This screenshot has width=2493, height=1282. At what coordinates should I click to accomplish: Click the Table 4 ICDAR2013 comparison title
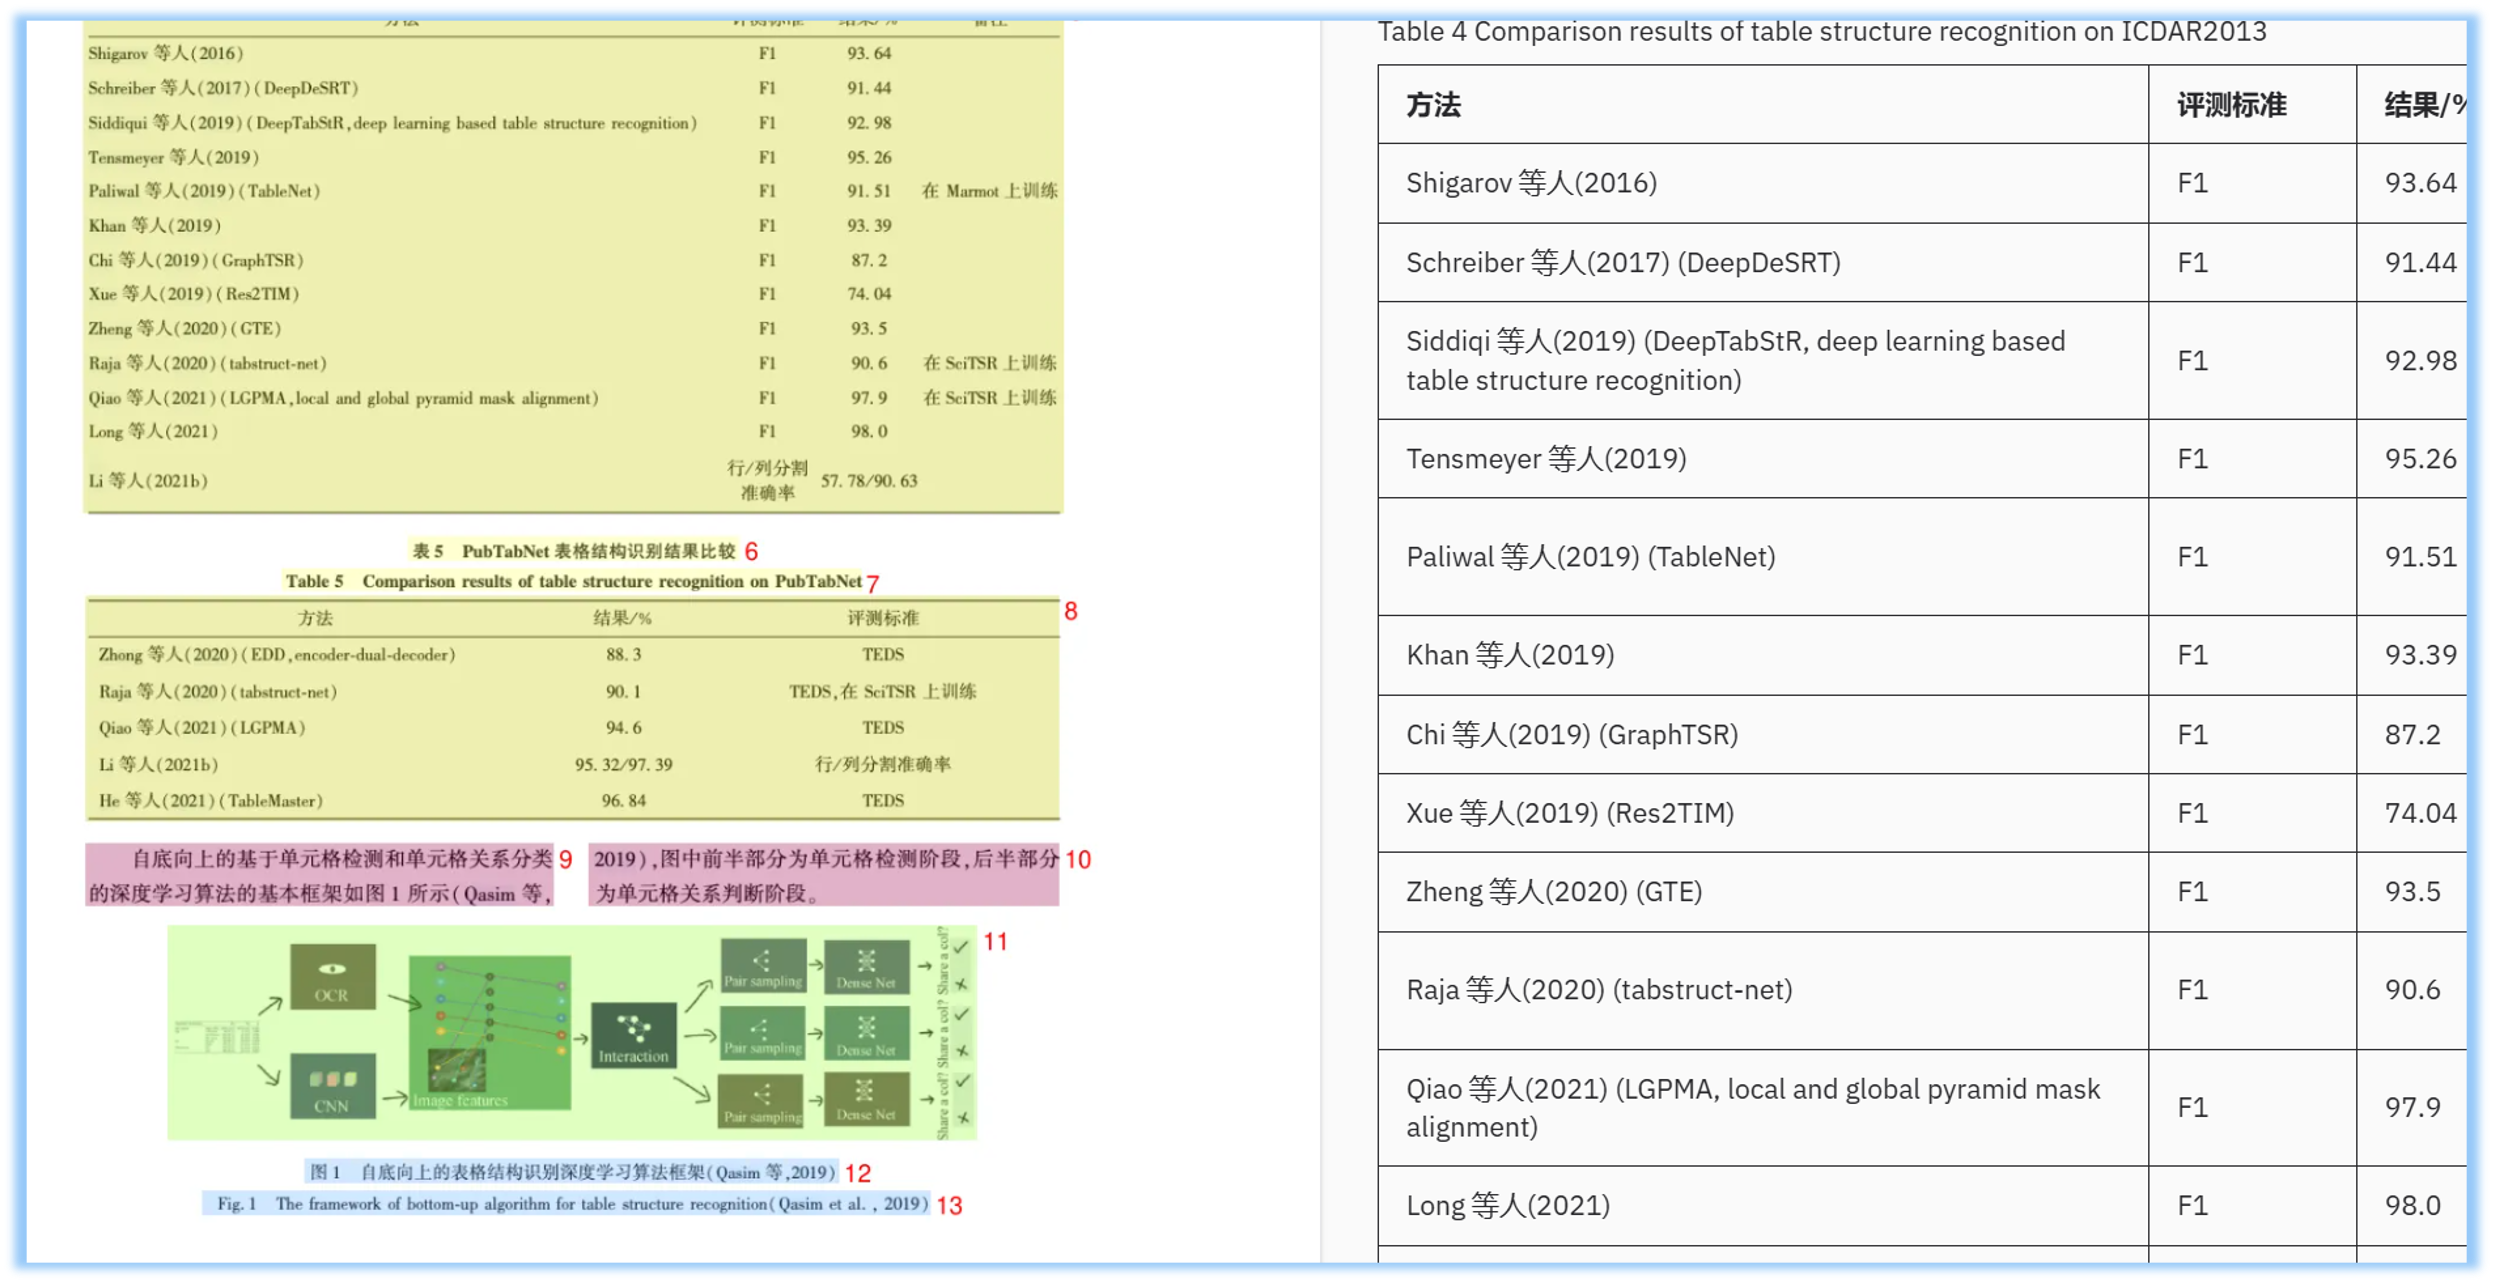click(1821, 32)
